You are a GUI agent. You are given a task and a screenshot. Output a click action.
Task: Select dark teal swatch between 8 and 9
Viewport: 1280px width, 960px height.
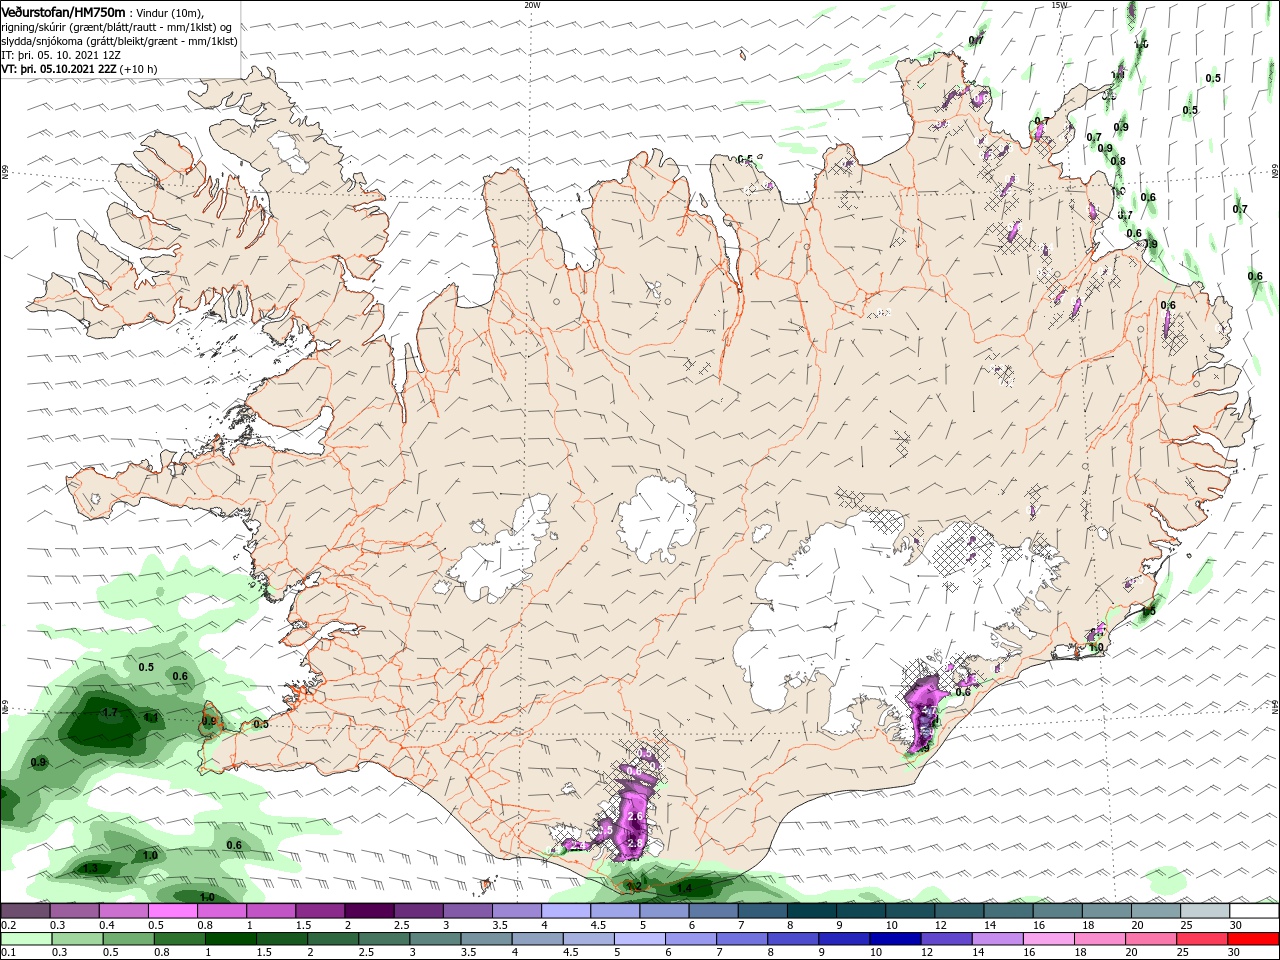pos(812,910)
